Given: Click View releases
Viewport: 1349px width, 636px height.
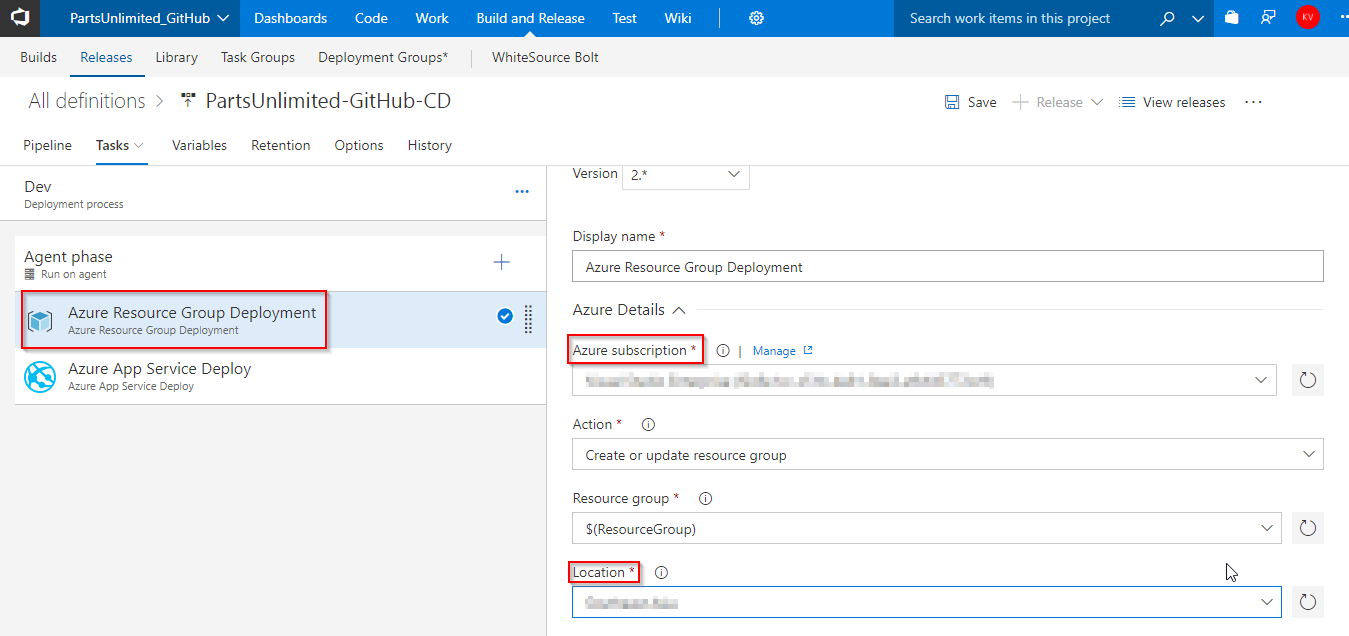Looking at the screenshot, I should point(1172,102).
